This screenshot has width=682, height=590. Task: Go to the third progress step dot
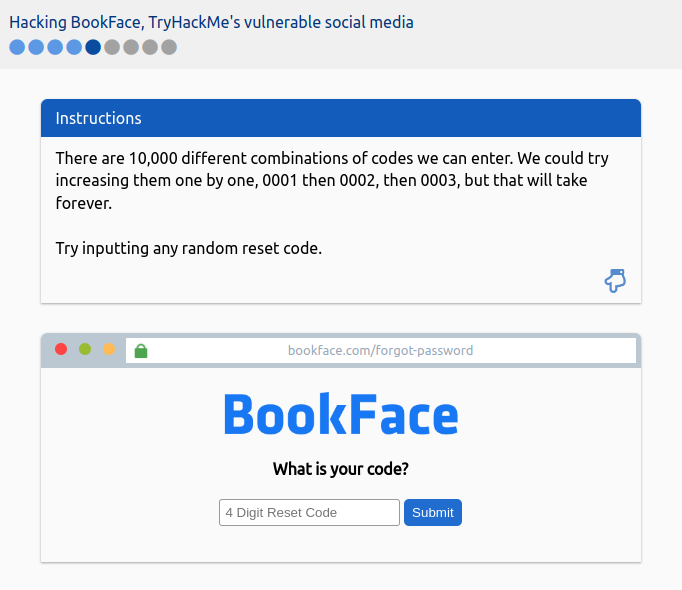pos(55,47)
